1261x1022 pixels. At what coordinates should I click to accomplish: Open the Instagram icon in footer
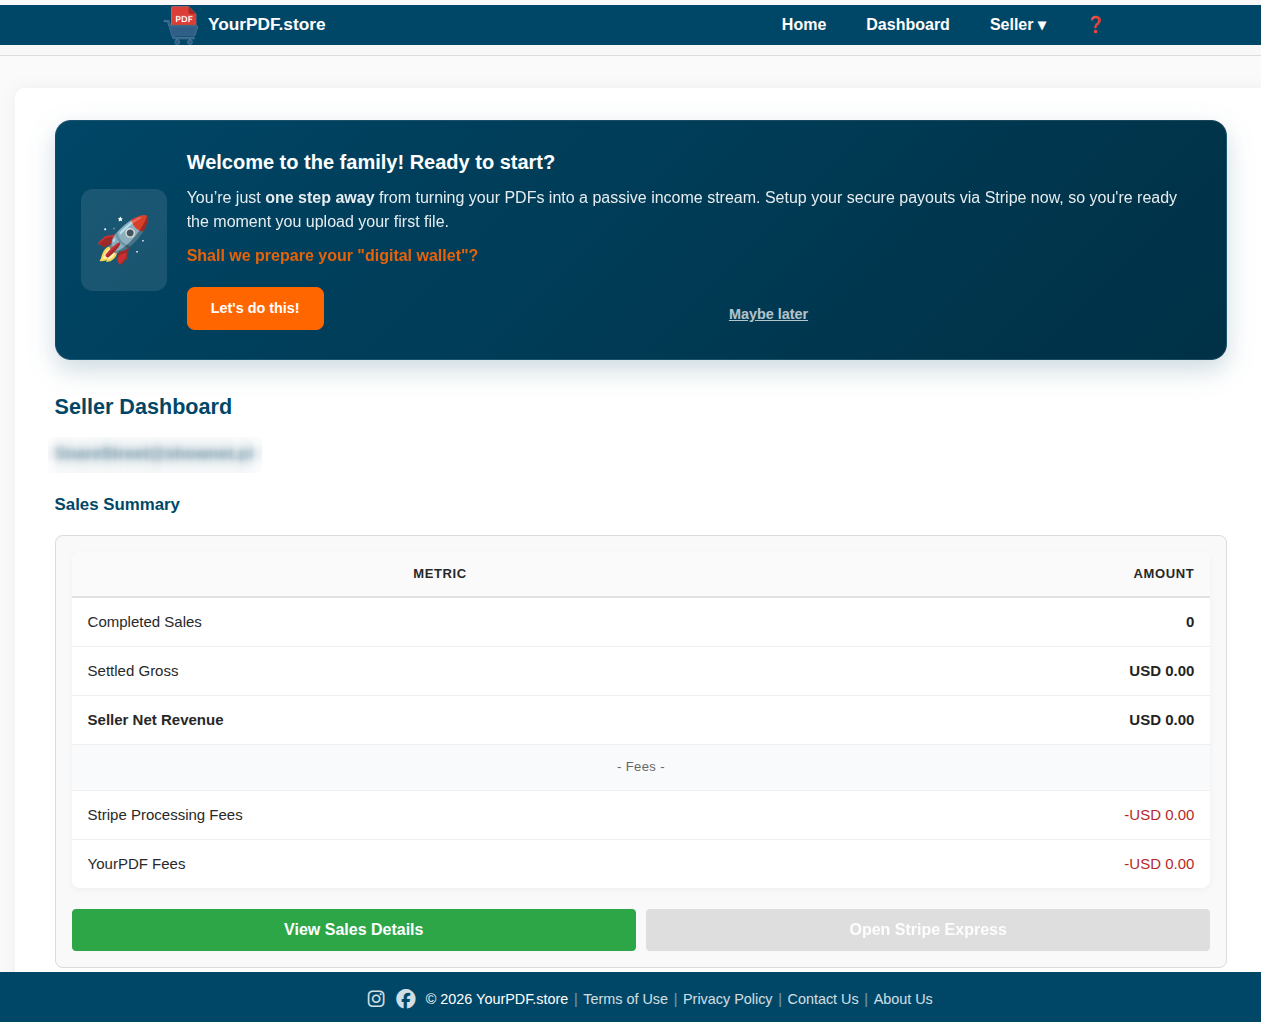click(x=376, y=999)
